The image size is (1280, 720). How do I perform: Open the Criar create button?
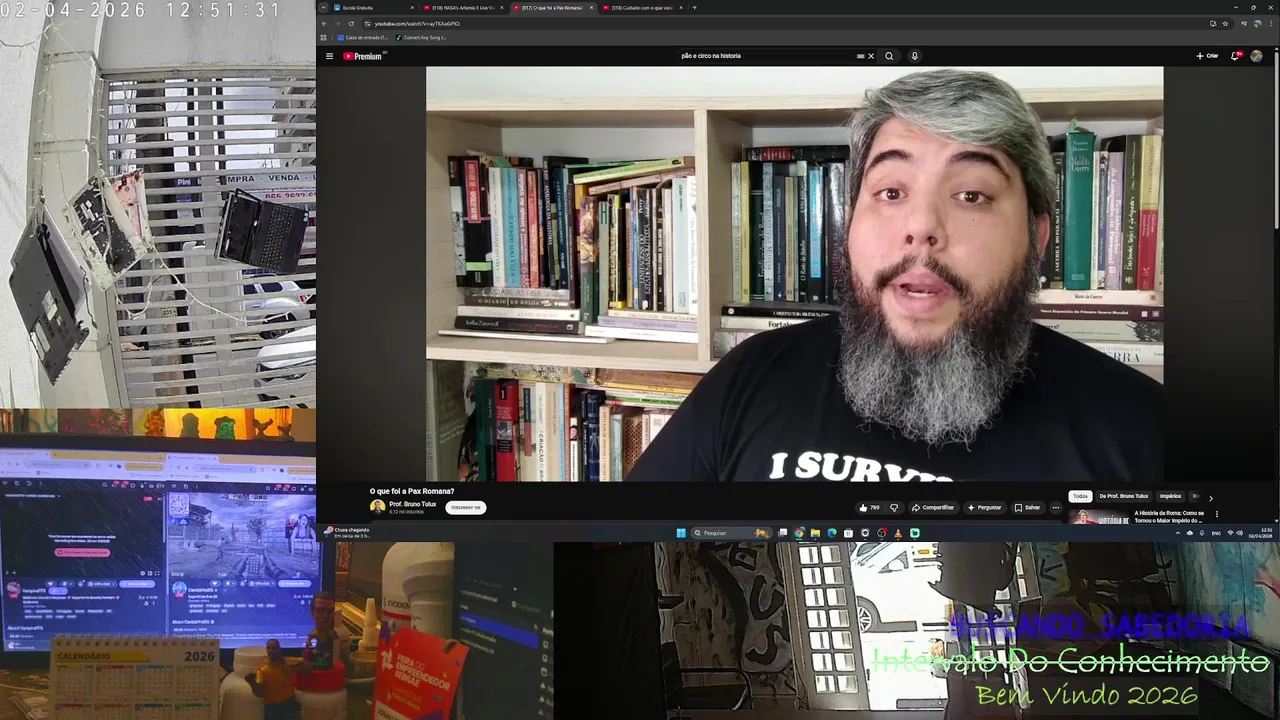tap(1207, 56)
